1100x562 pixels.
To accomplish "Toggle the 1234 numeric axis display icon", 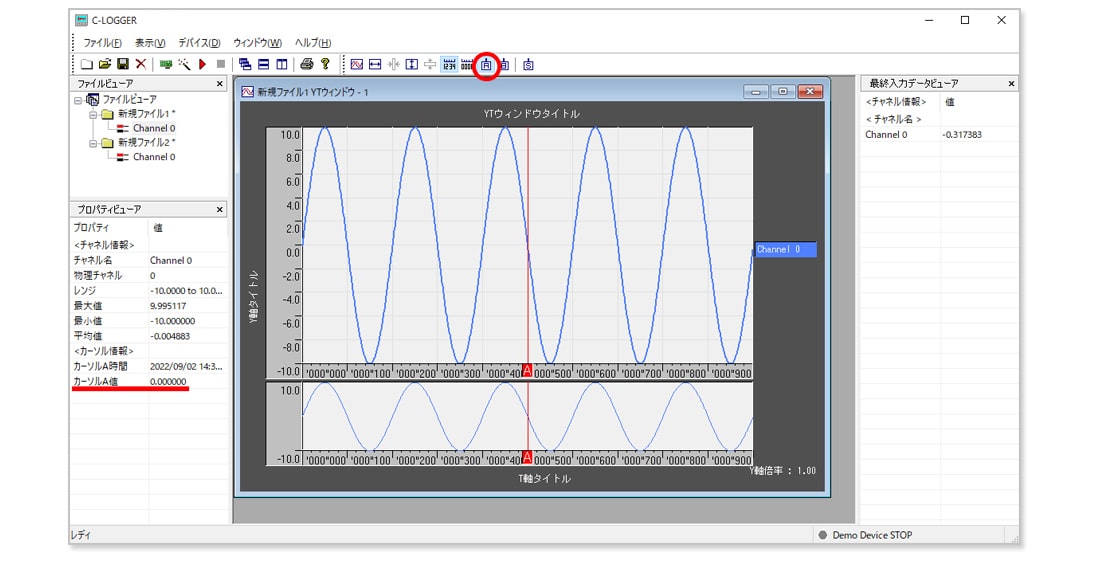I will click(x=449, y=64).
